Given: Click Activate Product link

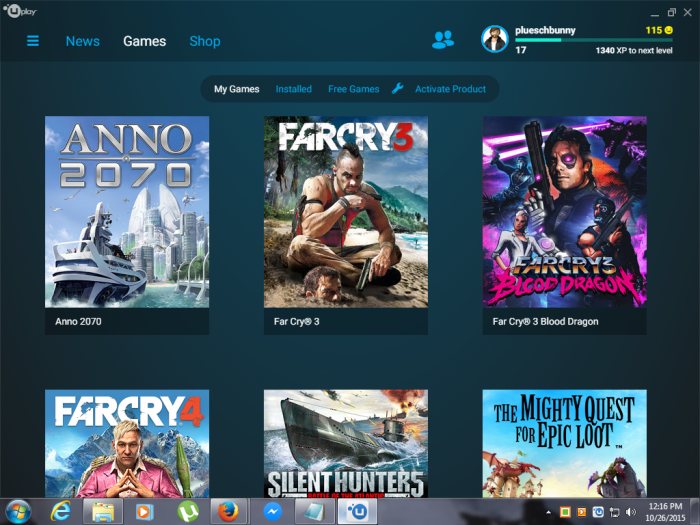Looking at the screenshot, I should [450, 89].
